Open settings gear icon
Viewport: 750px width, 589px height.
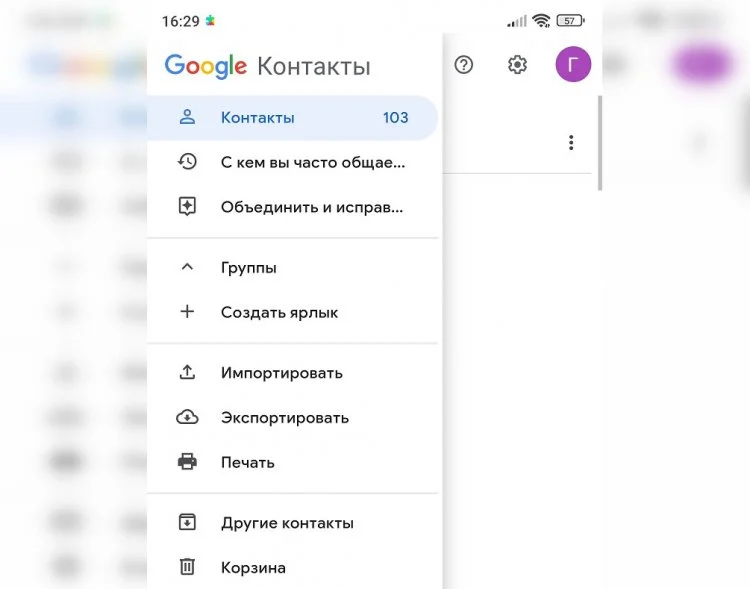tap(517, 65)
